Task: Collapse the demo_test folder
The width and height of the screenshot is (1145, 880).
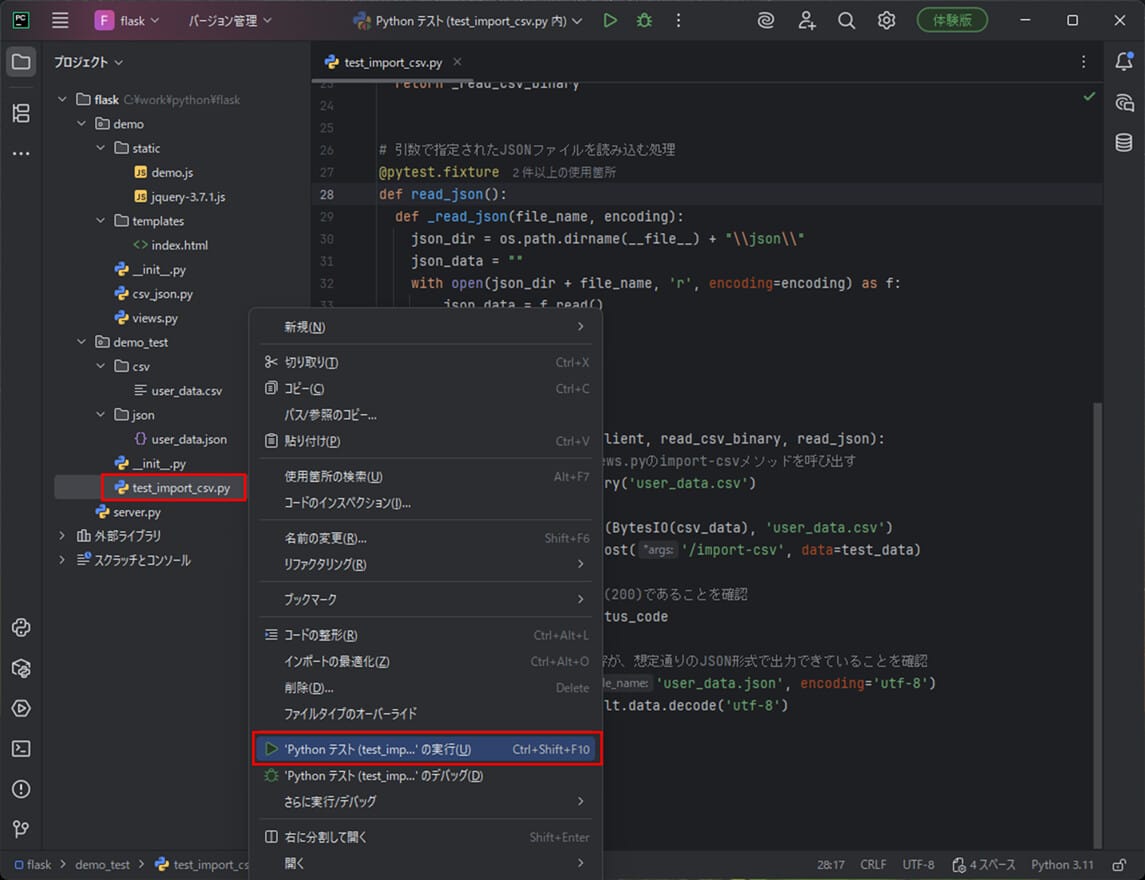Action: click(83, 342)
